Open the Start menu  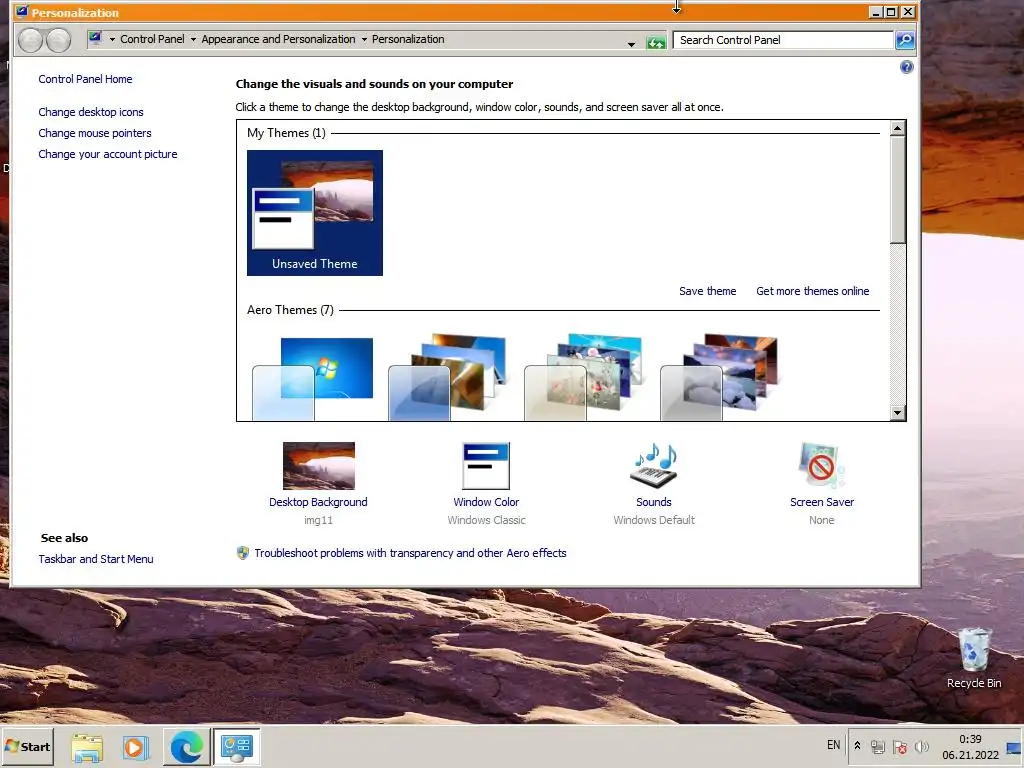click(28, 747)
